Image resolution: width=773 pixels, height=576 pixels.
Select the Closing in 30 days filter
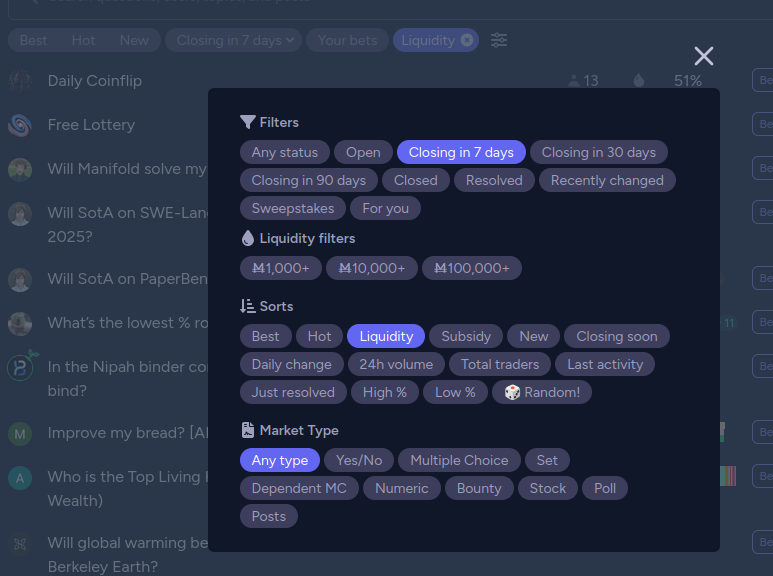[x=598, y=152]
